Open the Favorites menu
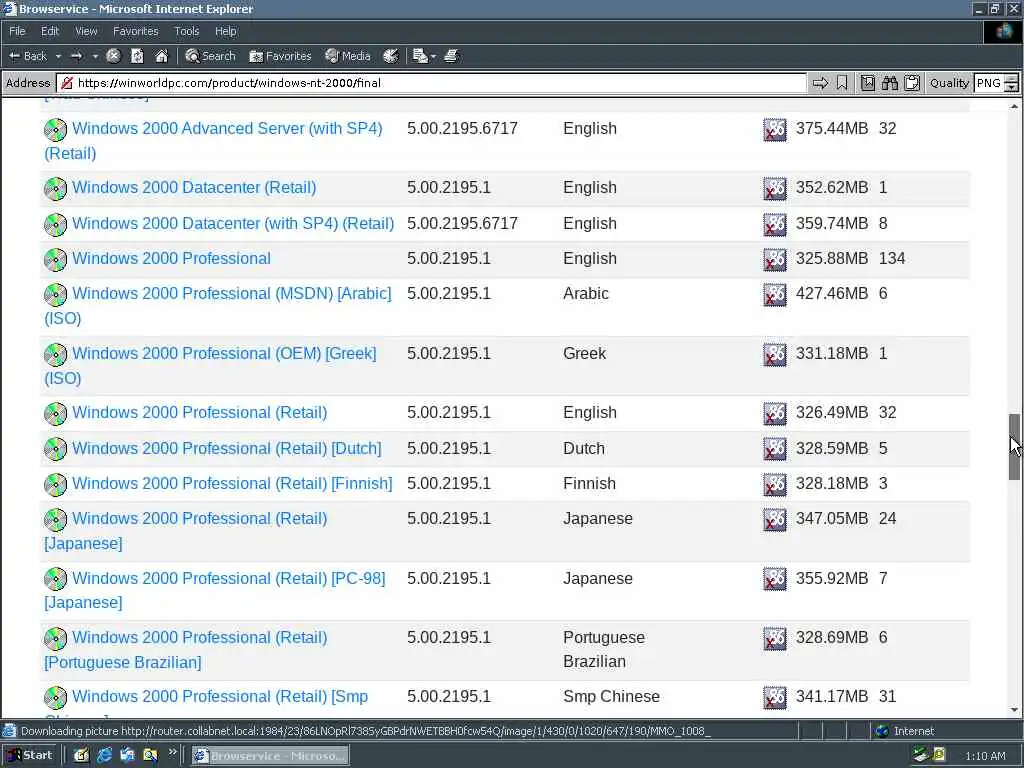1024x768 pixels. click(x=135, y=31)
